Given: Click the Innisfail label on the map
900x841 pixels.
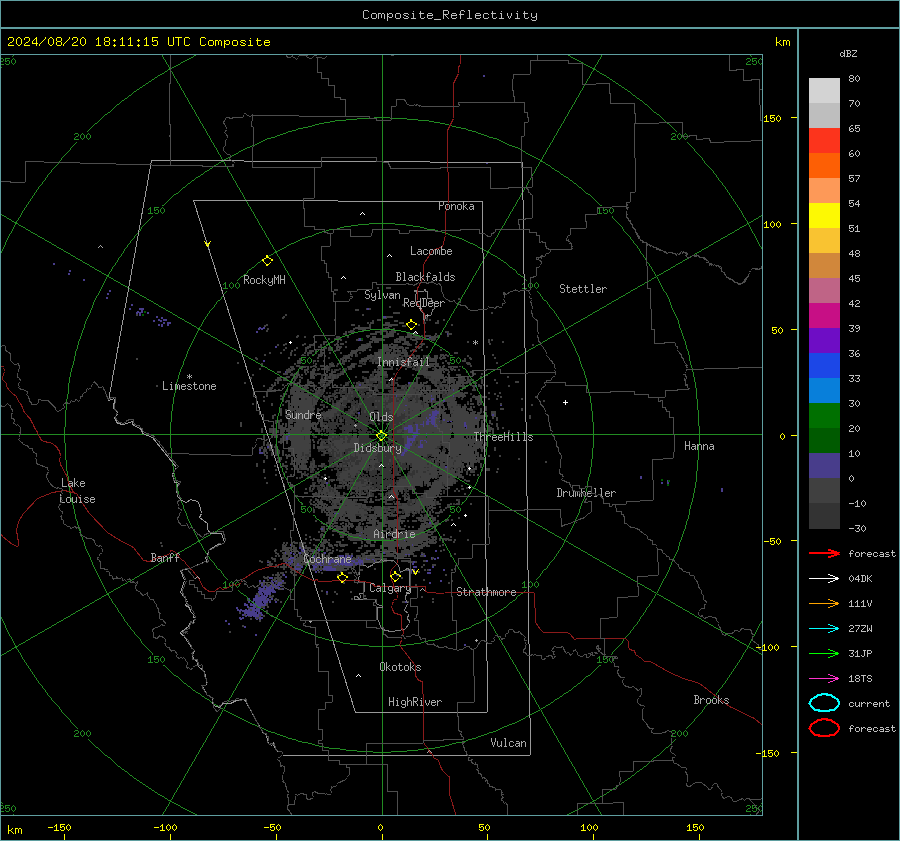Looking at the screenshot, I should pyautogui.click(x=403, y=362).
